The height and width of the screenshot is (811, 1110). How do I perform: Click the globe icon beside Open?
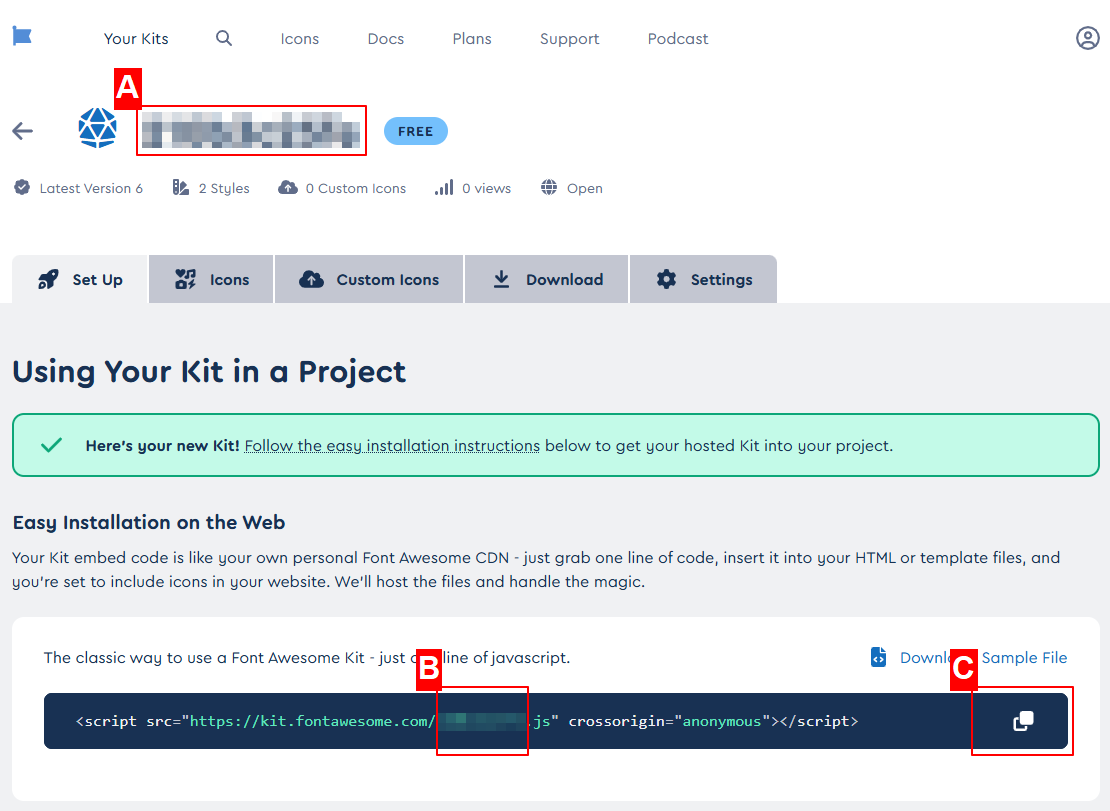(x=549, y=188)
